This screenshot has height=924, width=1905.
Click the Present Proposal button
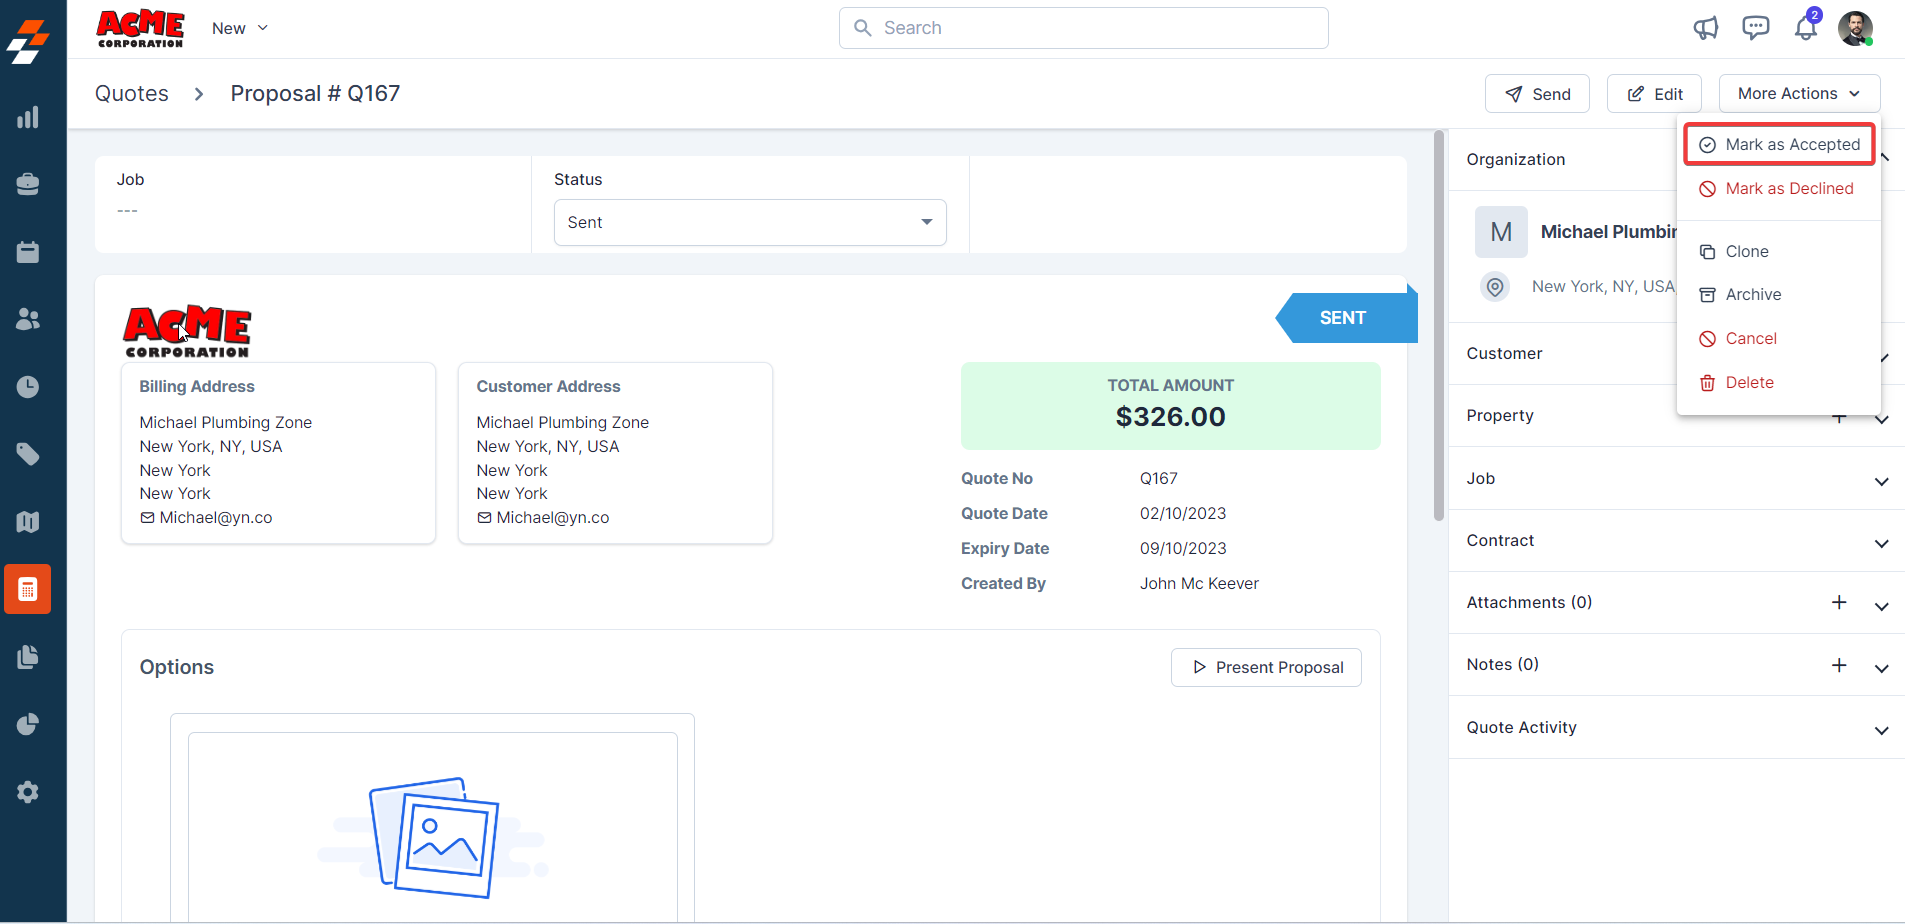1266,668
